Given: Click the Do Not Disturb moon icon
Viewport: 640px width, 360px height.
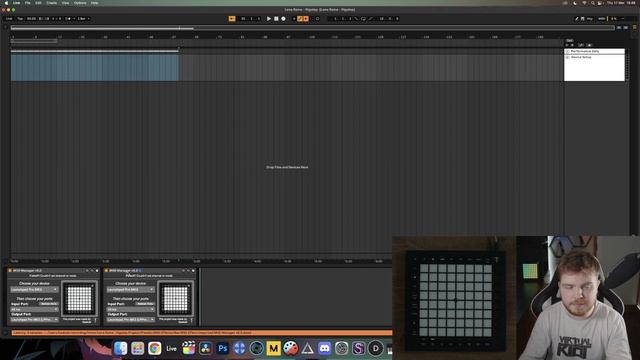Looking at the screenshot, I should click(575, 3).
